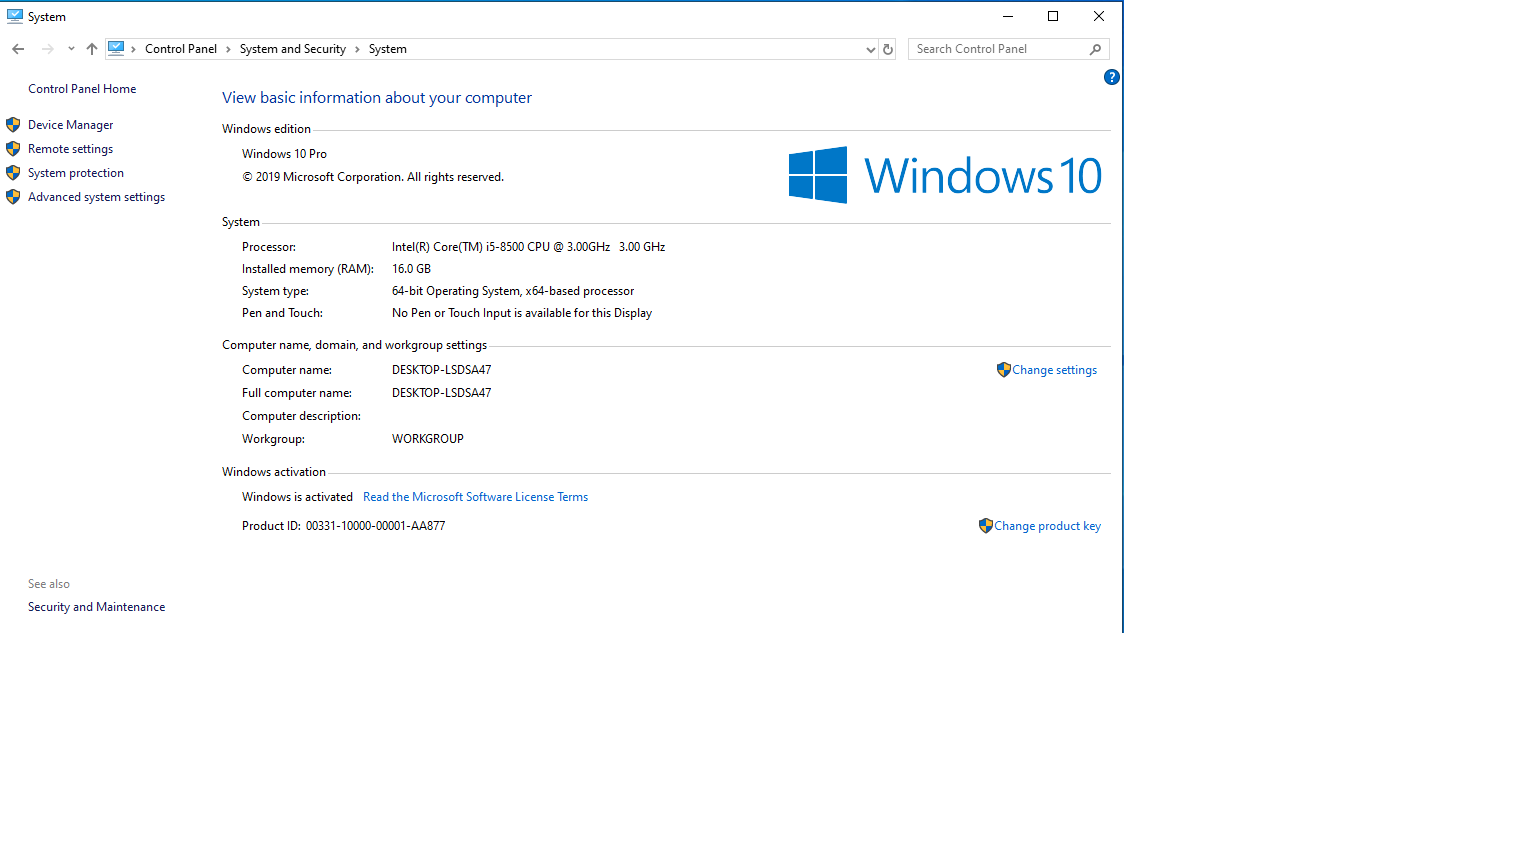Read the Microsoft Software License Terms
The width and height of the screenshot is (1536, 864).
coord(476,497)
